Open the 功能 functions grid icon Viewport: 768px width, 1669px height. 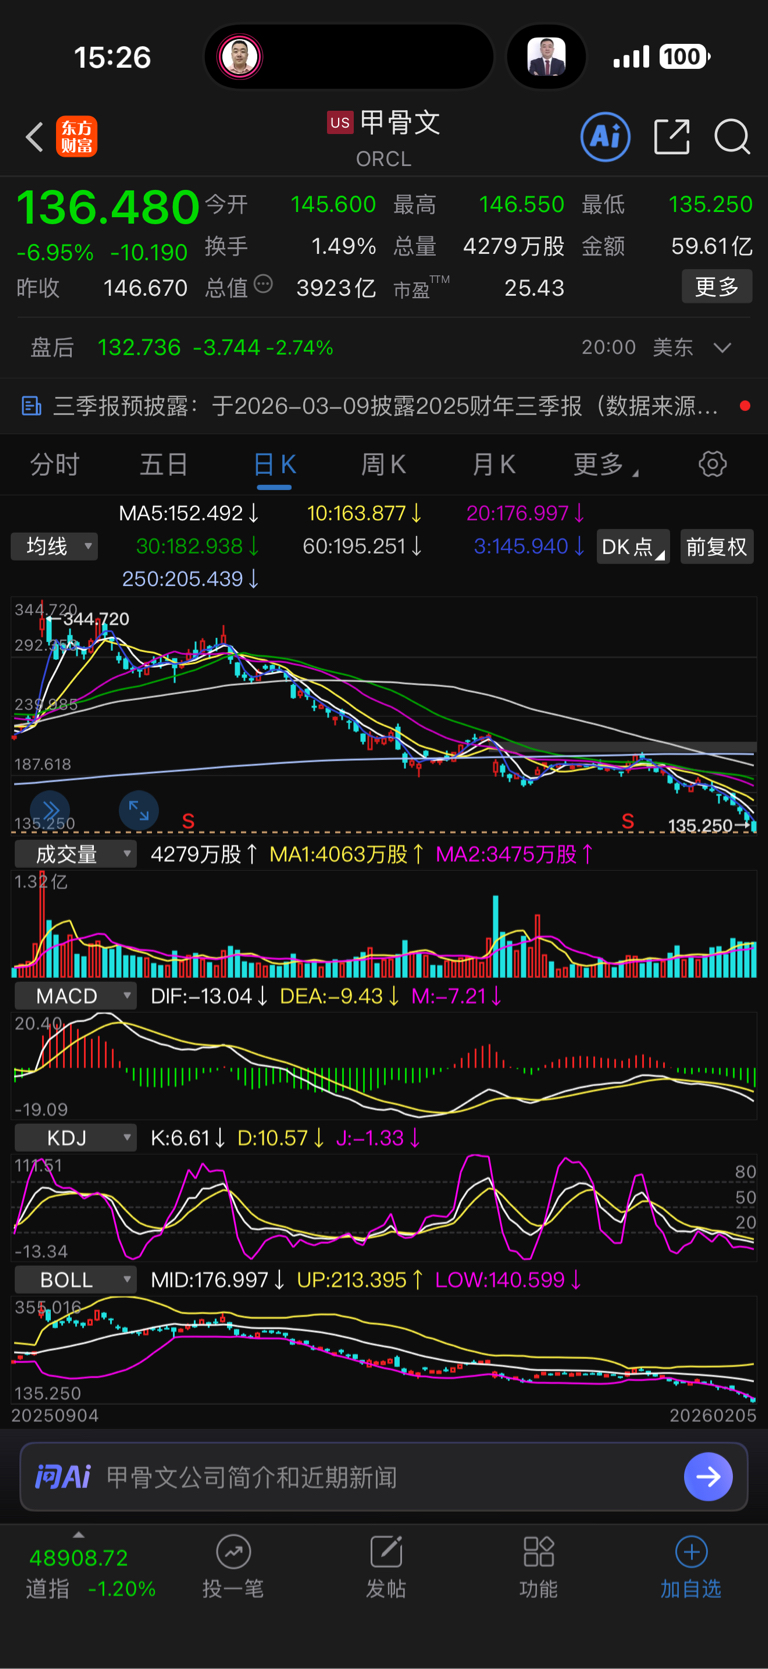point(539,1552)
